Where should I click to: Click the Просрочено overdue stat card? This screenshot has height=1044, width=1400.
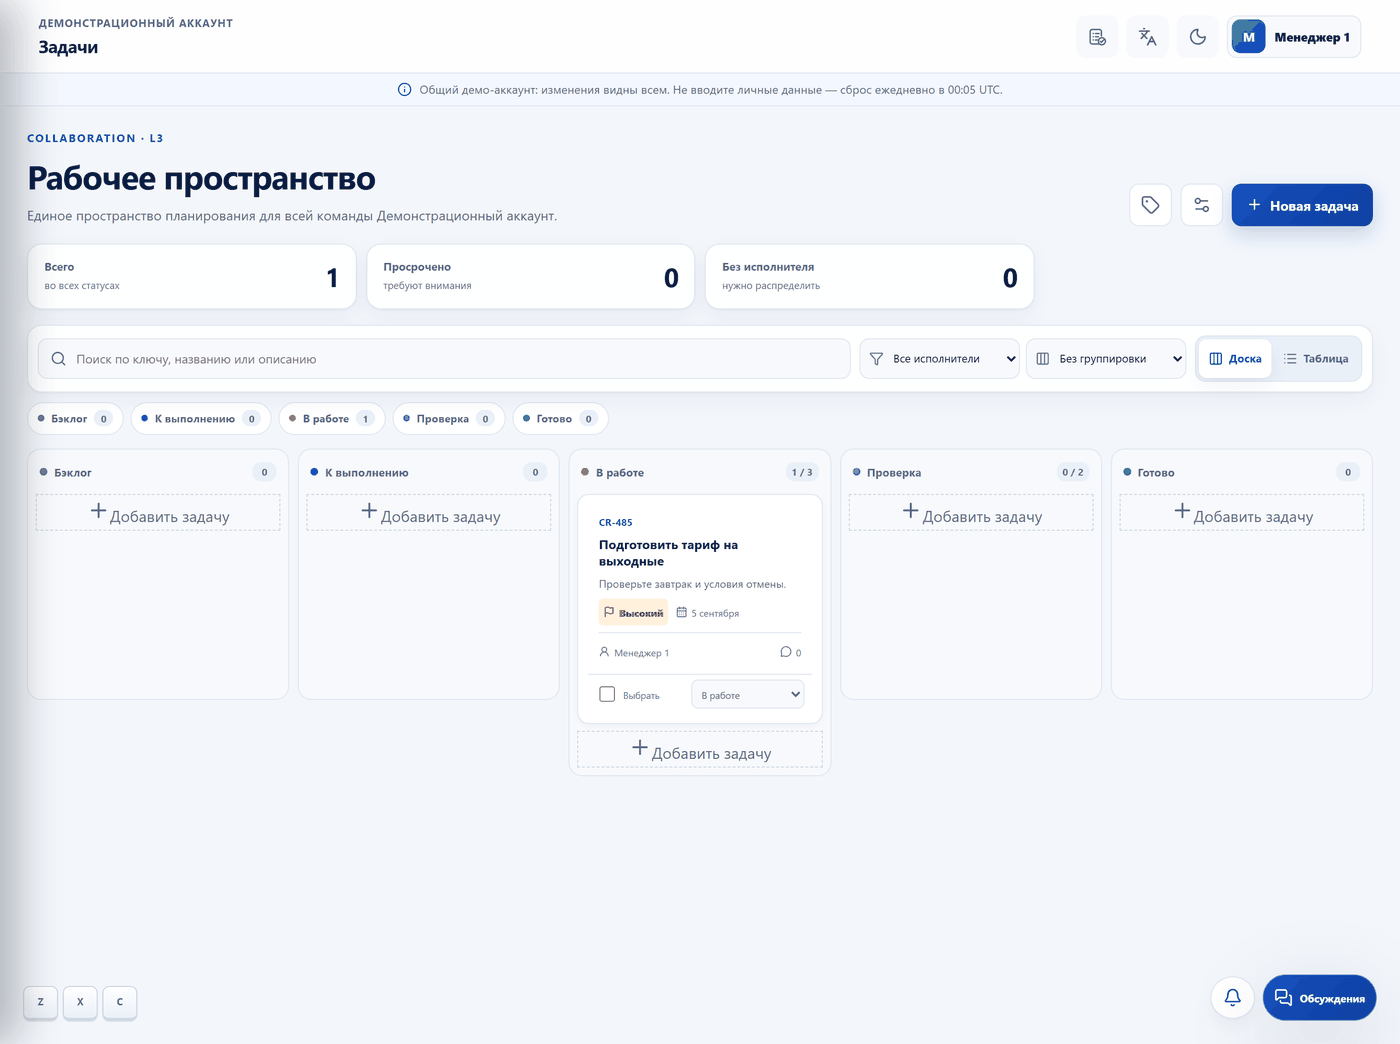point(531,277)
